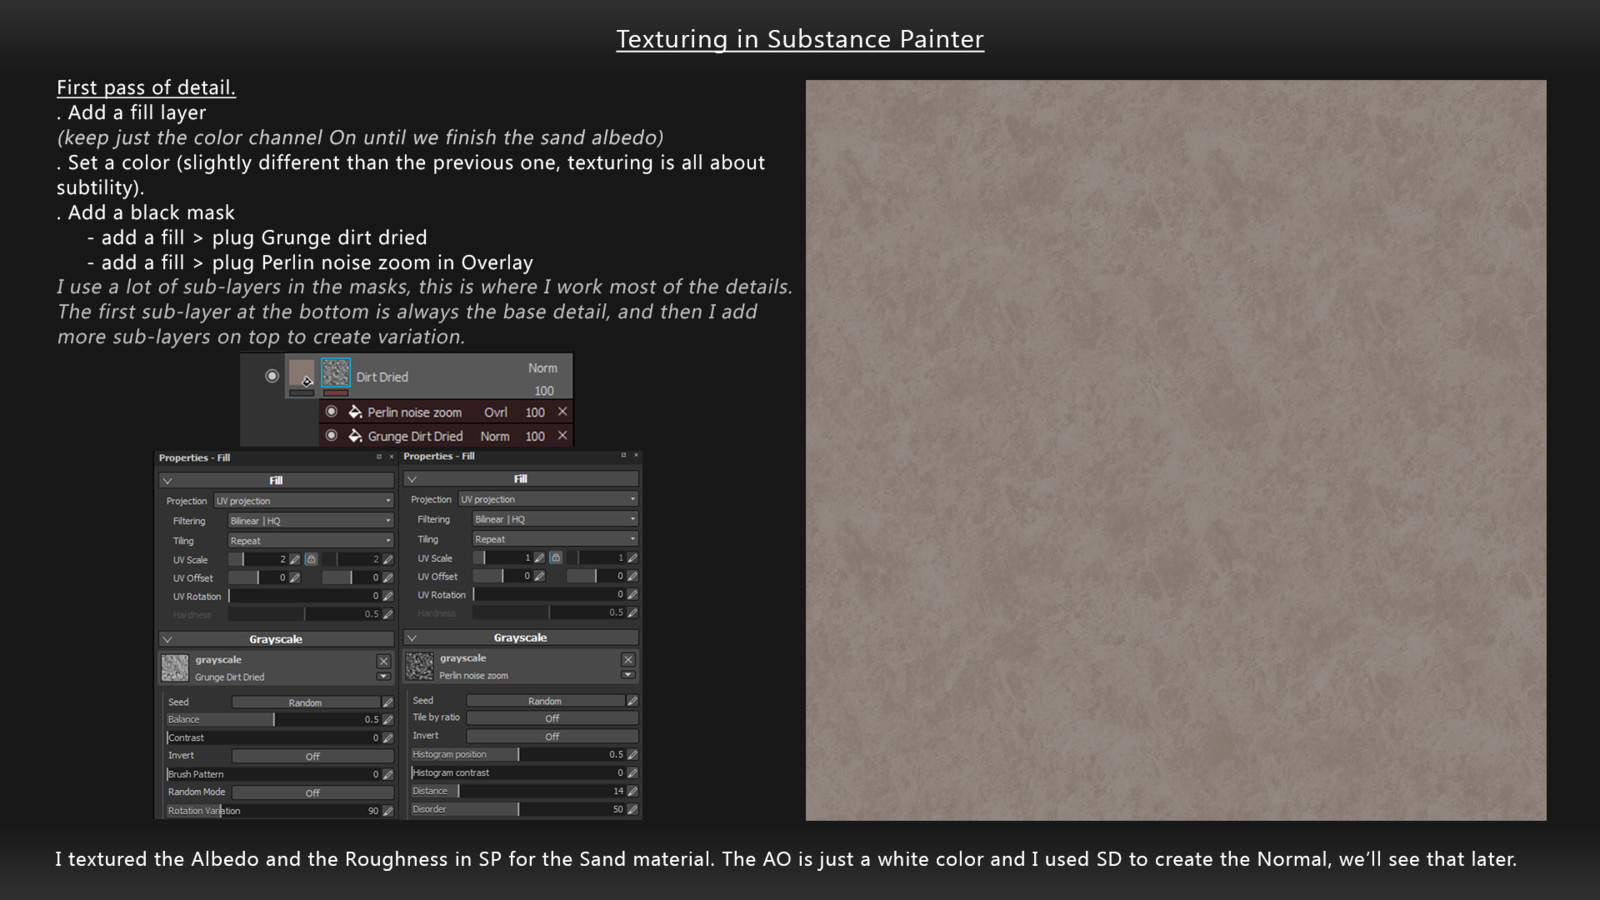Open the Filtering dropdown in left Properties panel
The height and width of the screenshot is (900, 1600).
310,521
